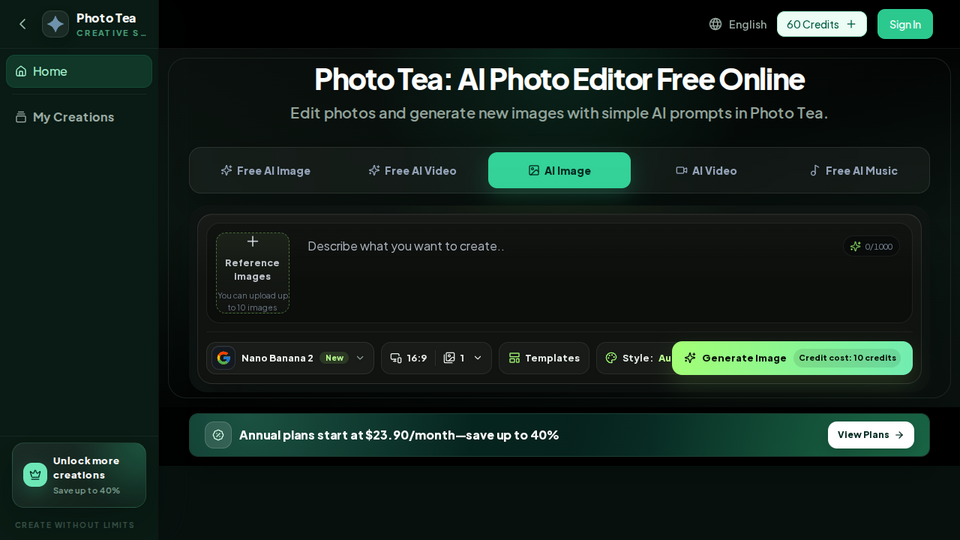Expand the image count chevron

click(x=478, y=358)
